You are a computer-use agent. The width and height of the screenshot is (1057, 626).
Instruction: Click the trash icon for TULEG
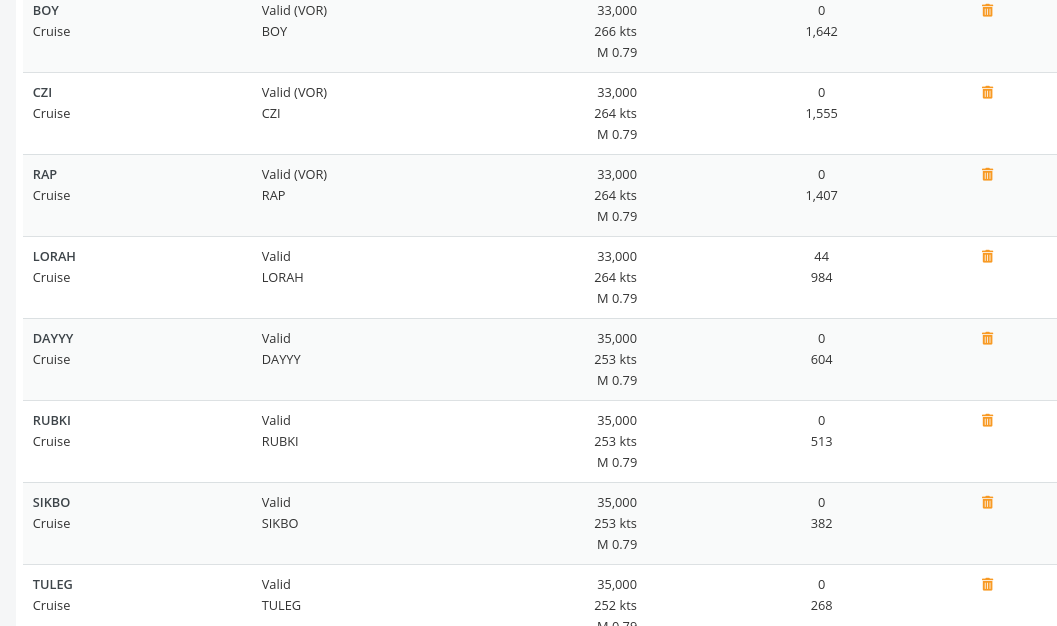tap(987, 584)
